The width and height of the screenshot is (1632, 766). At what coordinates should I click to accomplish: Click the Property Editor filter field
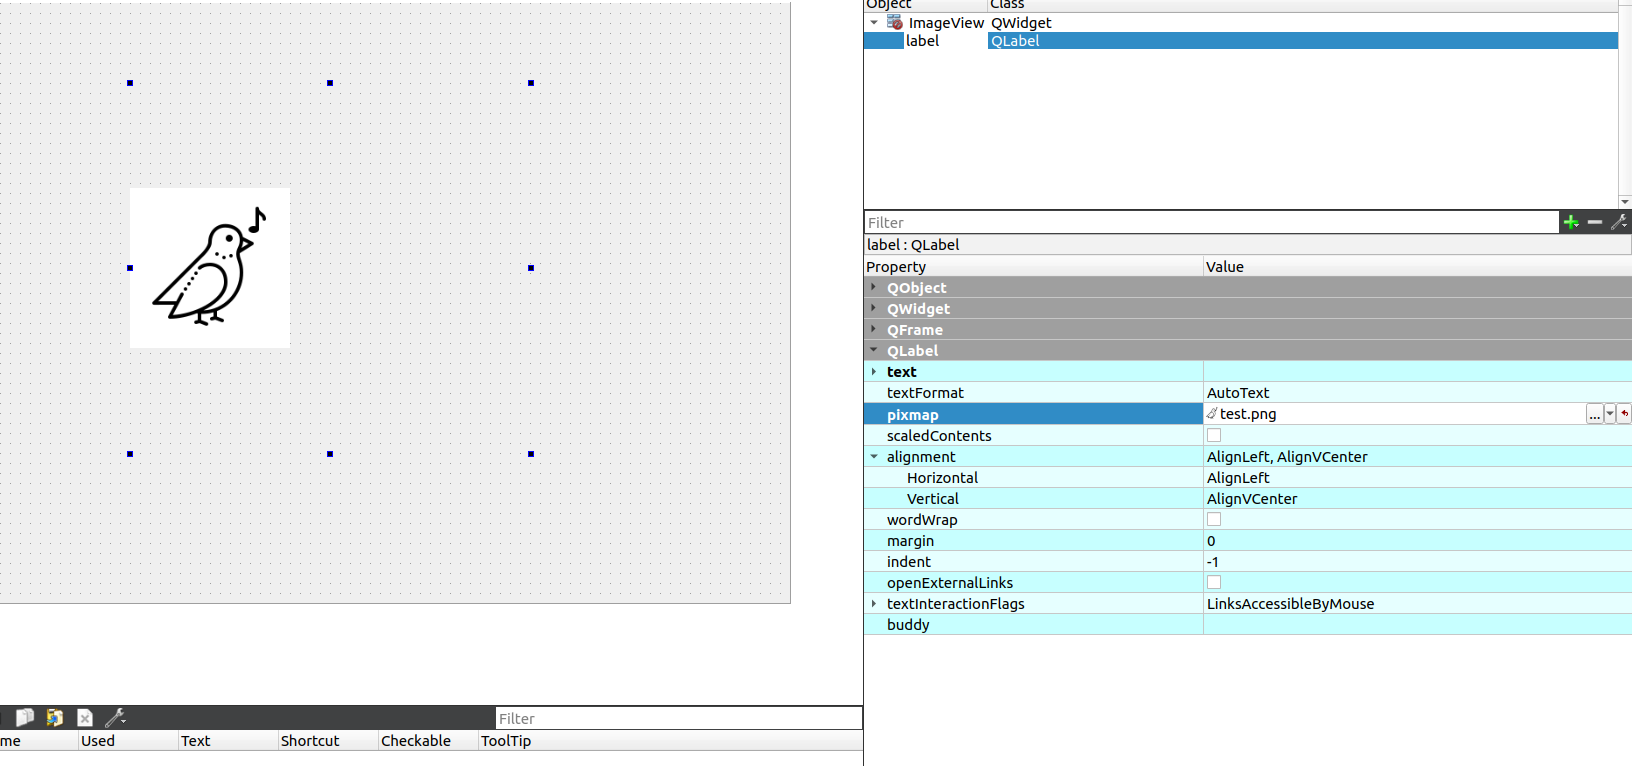[1211, 222]
